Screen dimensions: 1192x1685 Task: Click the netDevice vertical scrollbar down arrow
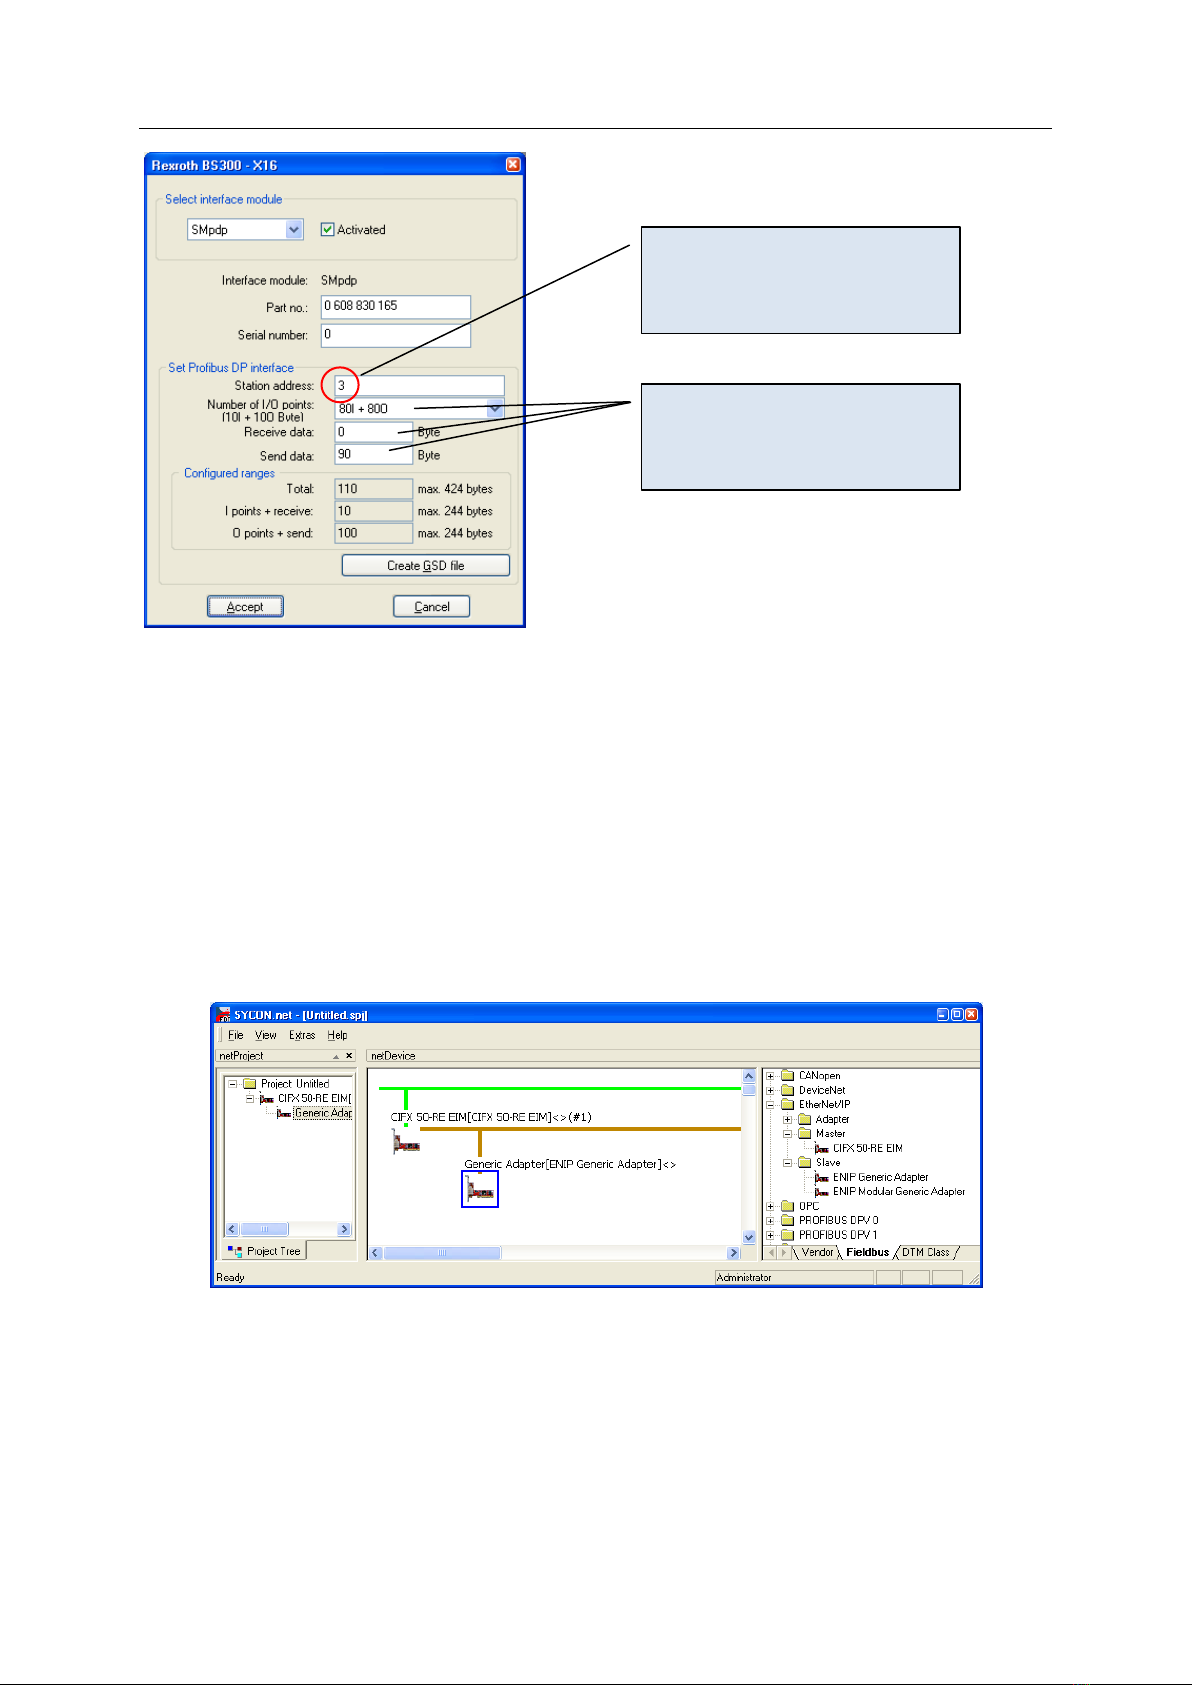point(749,1237)
